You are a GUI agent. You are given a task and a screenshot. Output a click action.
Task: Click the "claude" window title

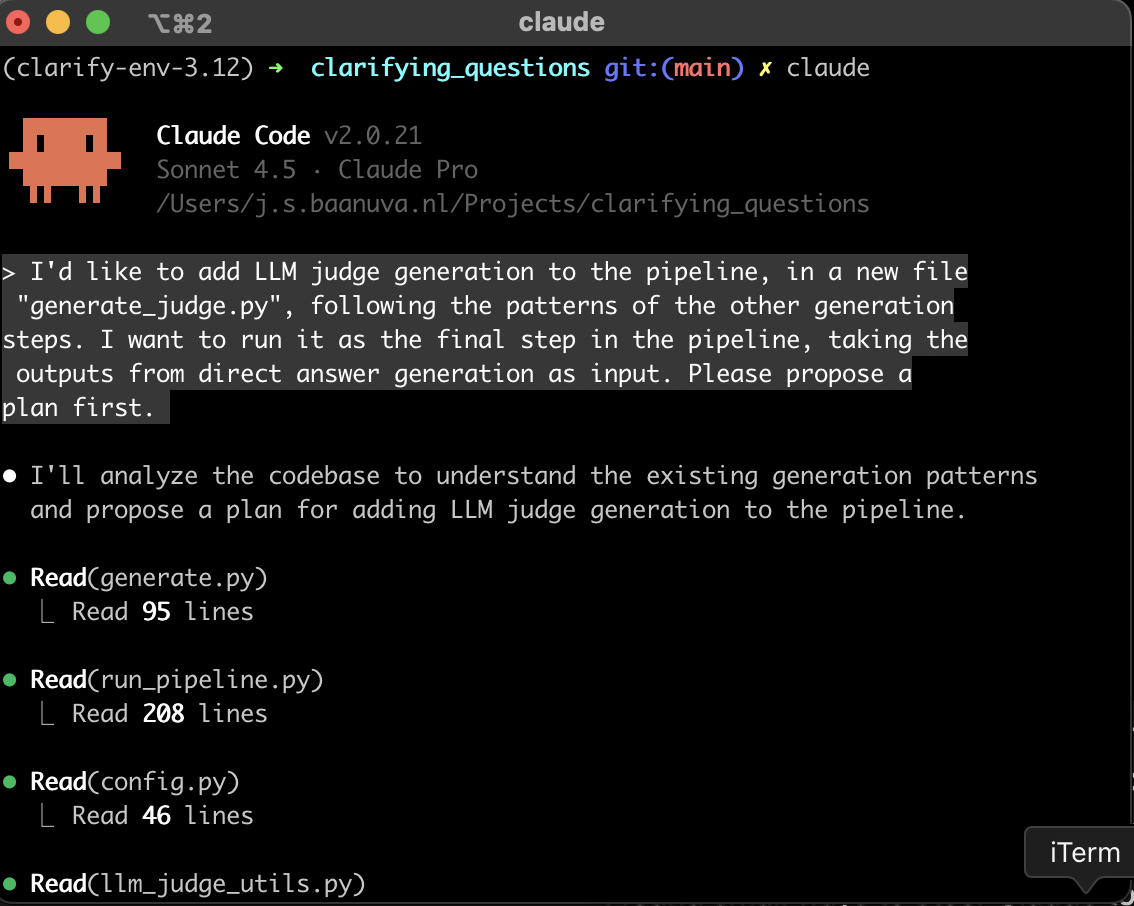pyautogui.click(x=561, y=22)
